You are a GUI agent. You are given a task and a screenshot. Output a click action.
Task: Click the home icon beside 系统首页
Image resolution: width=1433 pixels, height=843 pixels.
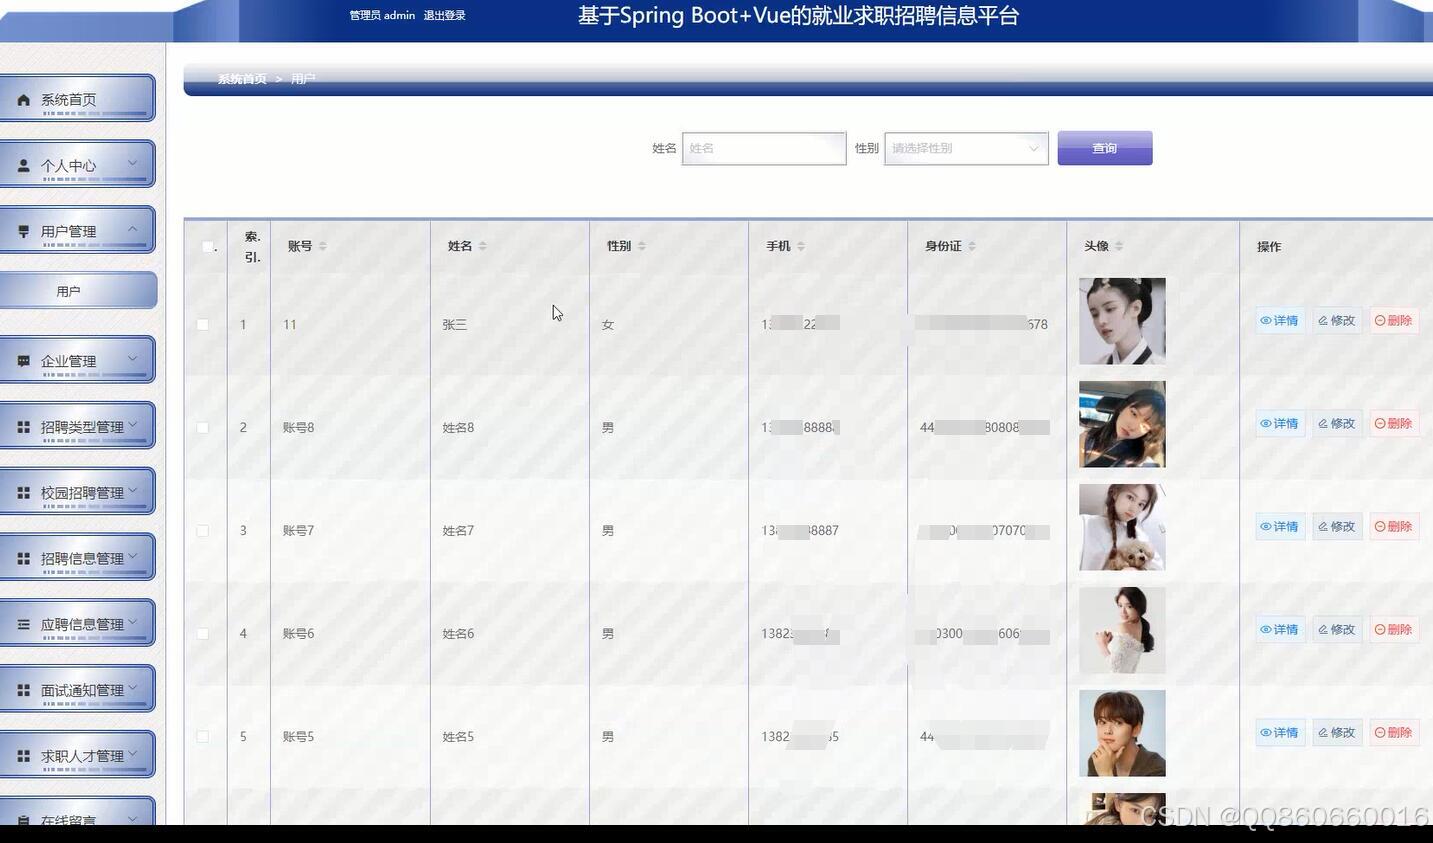pos(24,100)
